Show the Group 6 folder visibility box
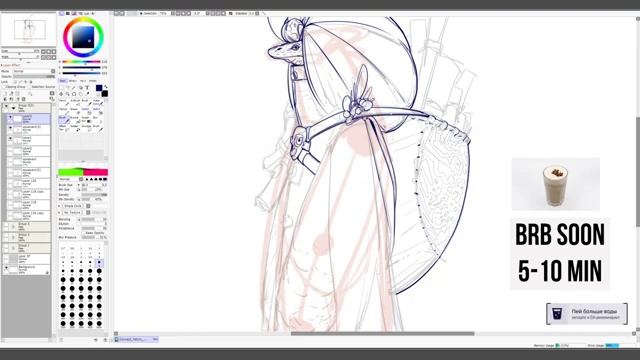 [x=6, y=225]
